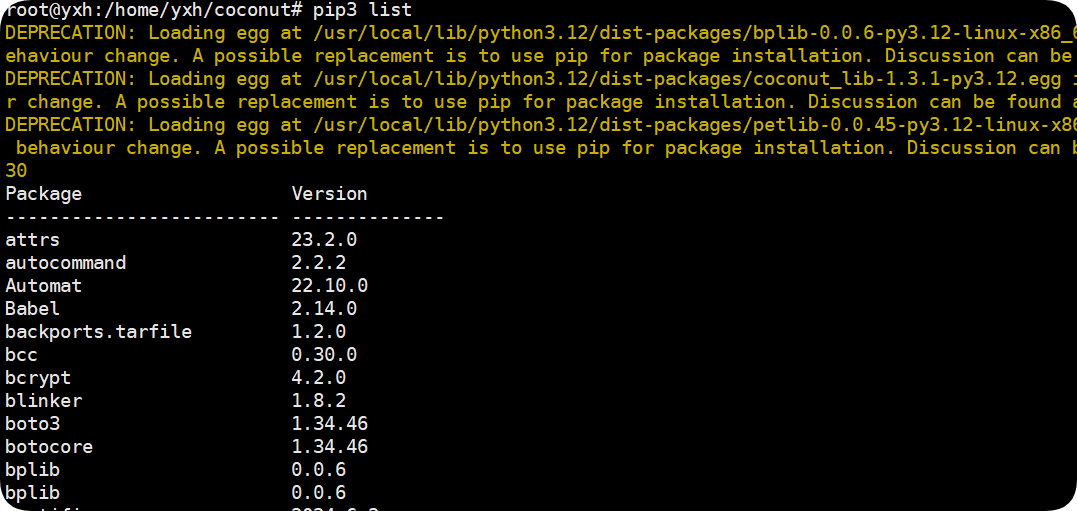The width and height of the screenshot is (1077, 511).
Task: Select the "Package" column header
Action: (44, 194)
